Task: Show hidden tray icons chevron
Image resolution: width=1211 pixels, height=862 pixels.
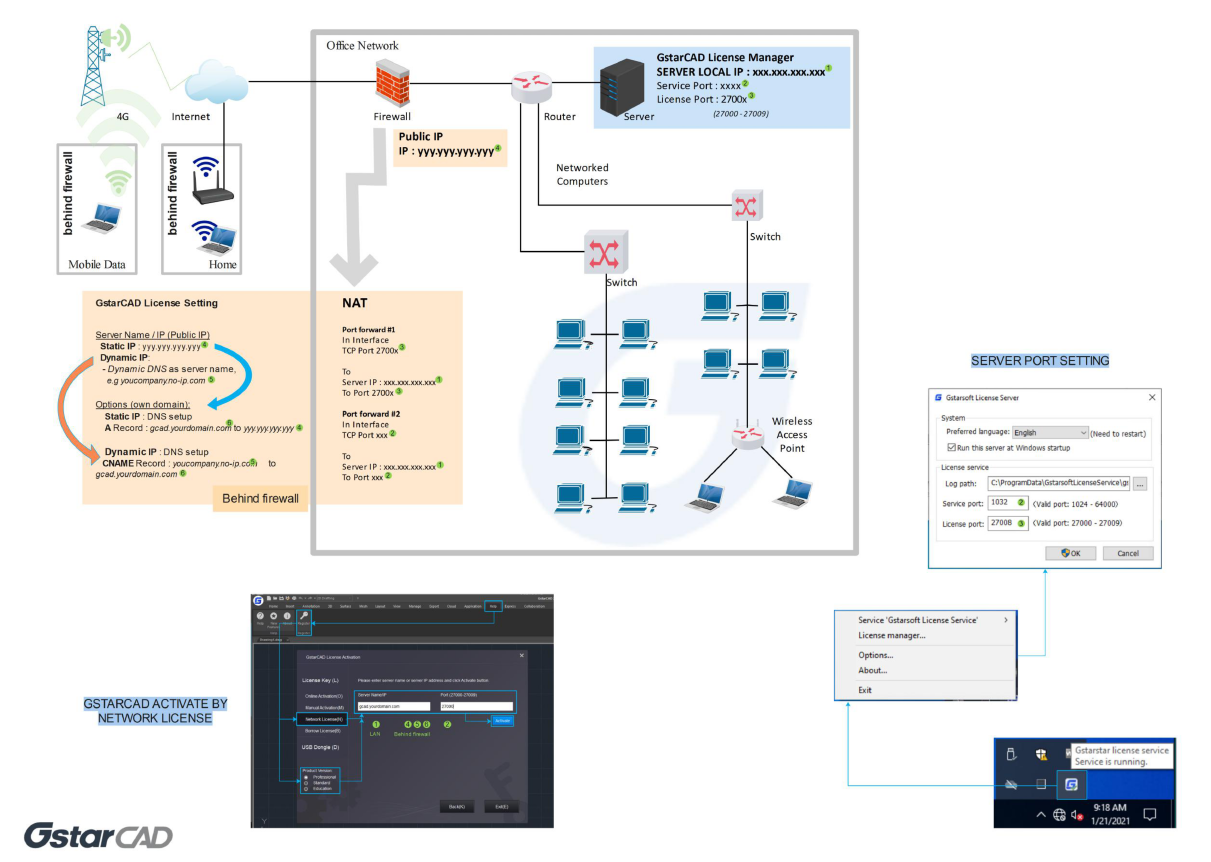Action: point(1041,815)
